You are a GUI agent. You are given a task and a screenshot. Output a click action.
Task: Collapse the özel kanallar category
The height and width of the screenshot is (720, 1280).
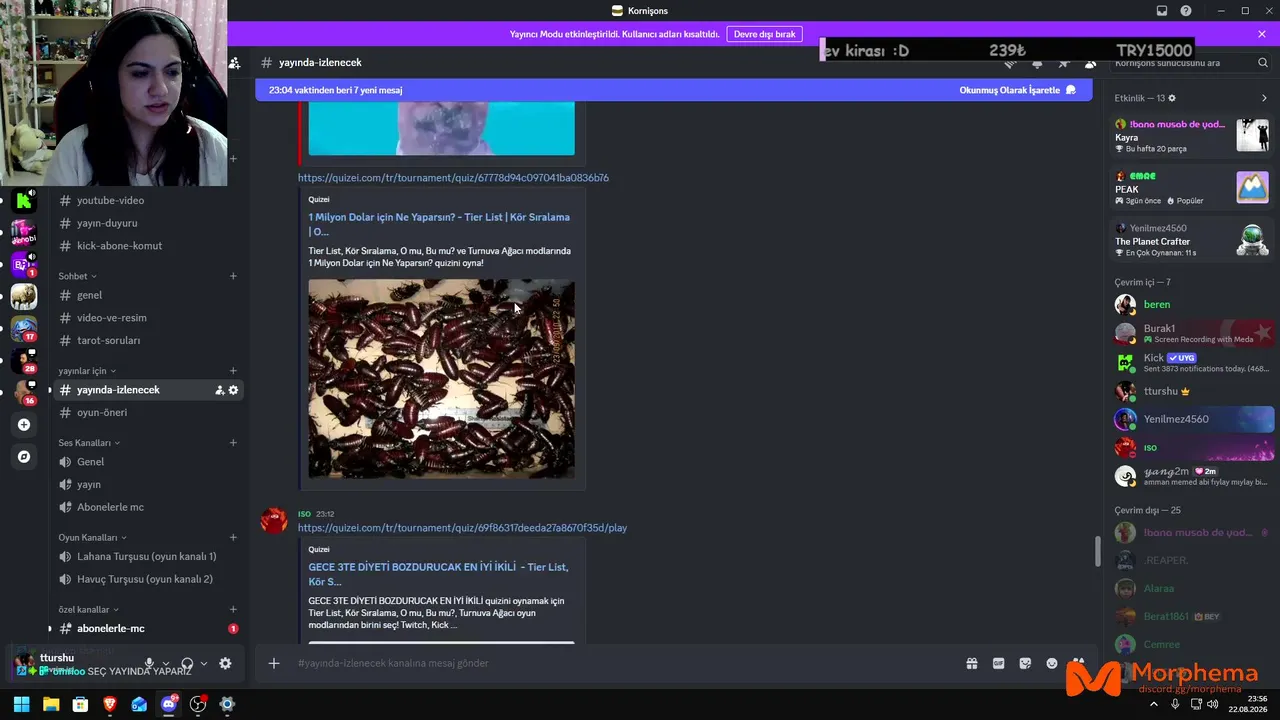pyautogui.click(x=89, y=609)
